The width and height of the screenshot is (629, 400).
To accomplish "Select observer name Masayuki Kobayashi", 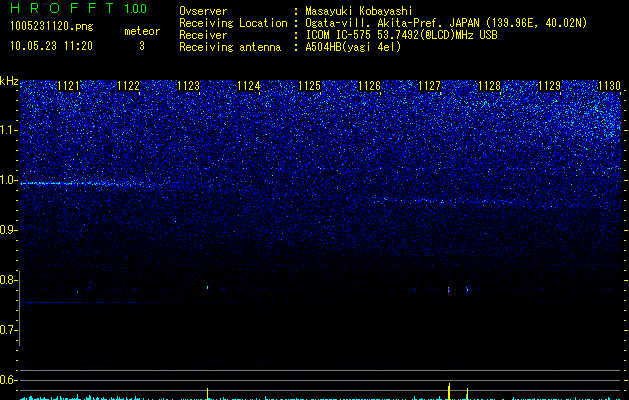I will click(x=359, y=11).
